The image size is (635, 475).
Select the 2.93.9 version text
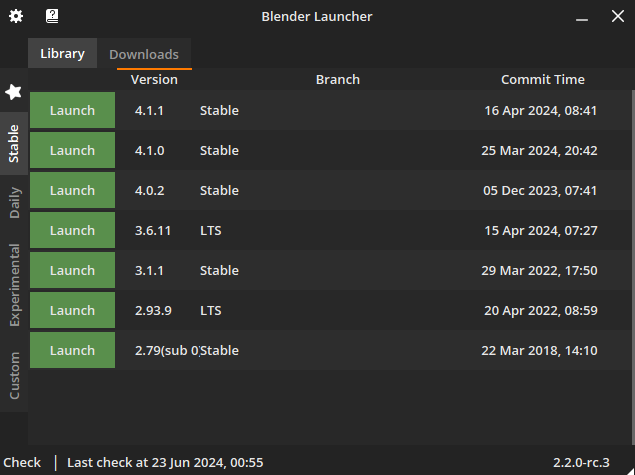click(153, 311)
